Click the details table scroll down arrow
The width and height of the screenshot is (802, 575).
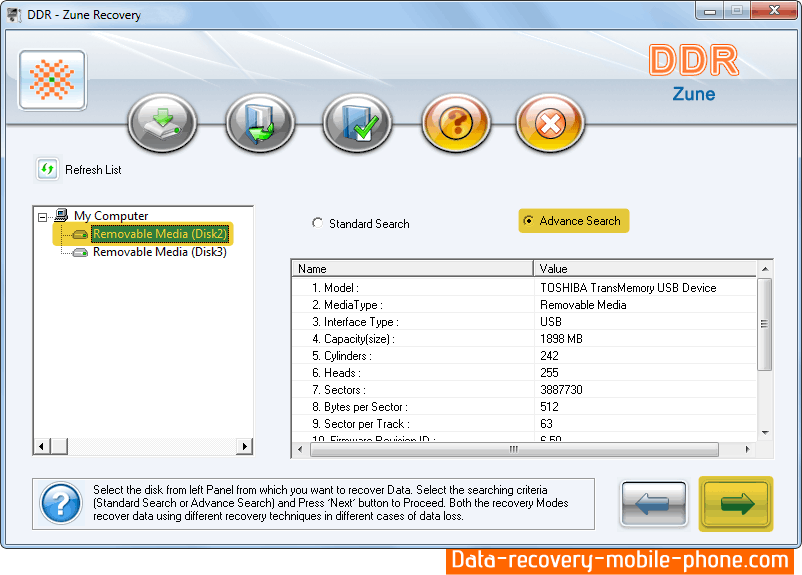[765, 433]
